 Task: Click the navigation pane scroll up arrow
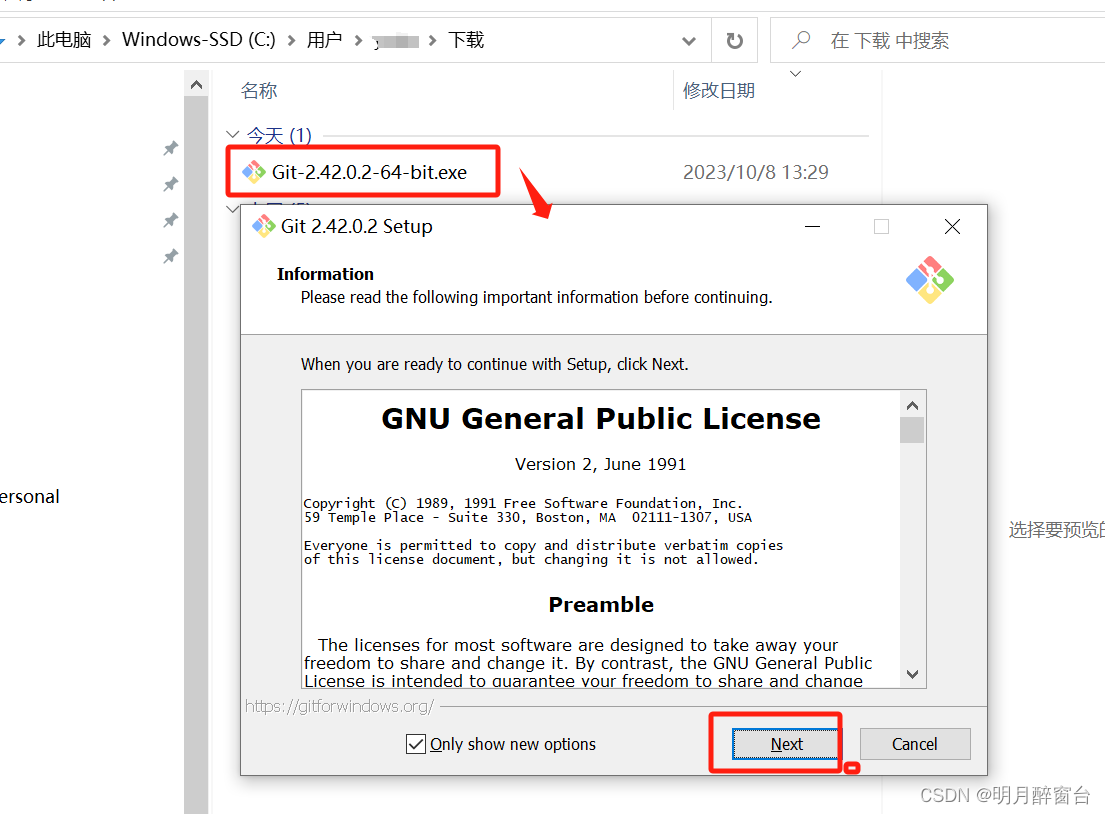(197, 85)
